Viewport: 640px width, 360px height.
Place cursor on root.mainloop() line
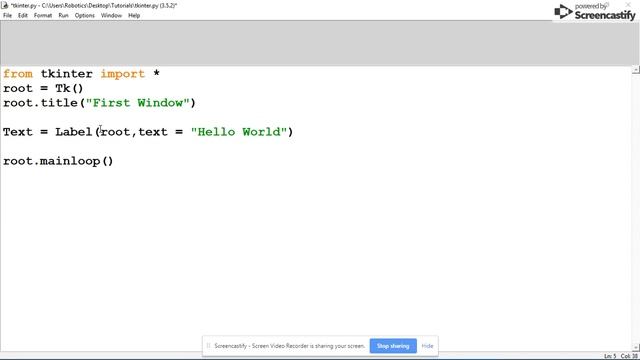(x=58, y=161)
